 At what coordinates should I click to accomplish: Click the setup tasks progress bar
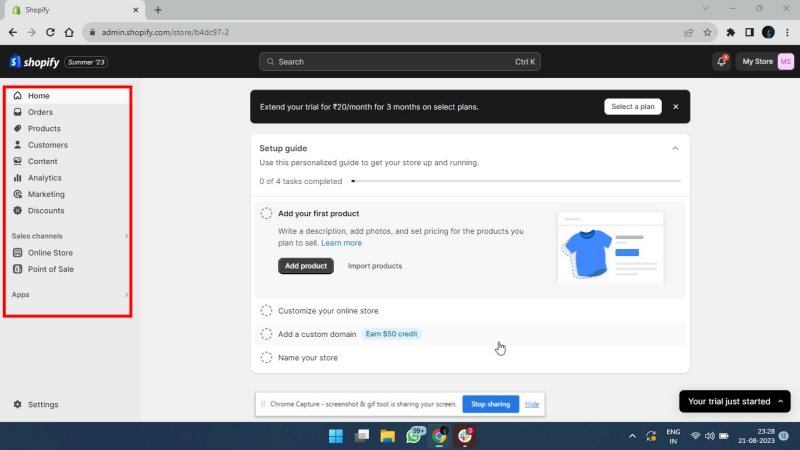(x=516, y=181)
